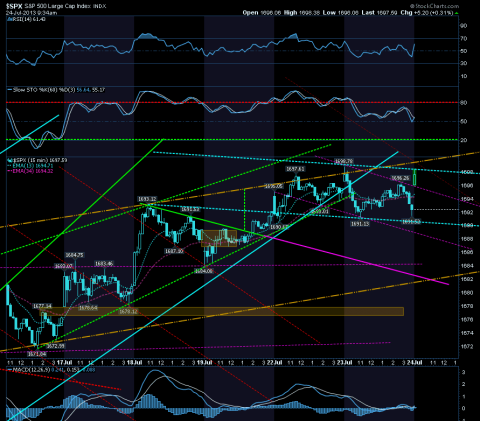Click the 1691.13 low price label

[x=360, y=224]
